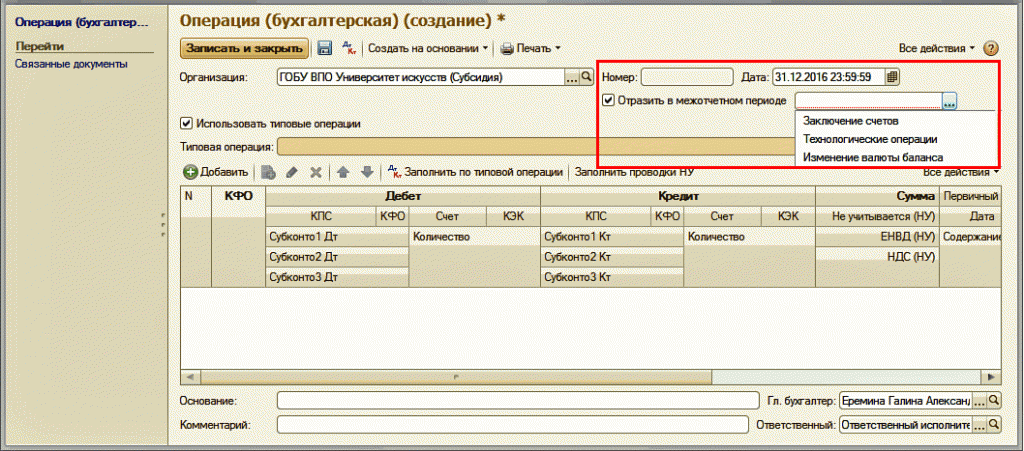
Task: Click Заполнить по типовой операции
Action: click(x=475, y=172)
